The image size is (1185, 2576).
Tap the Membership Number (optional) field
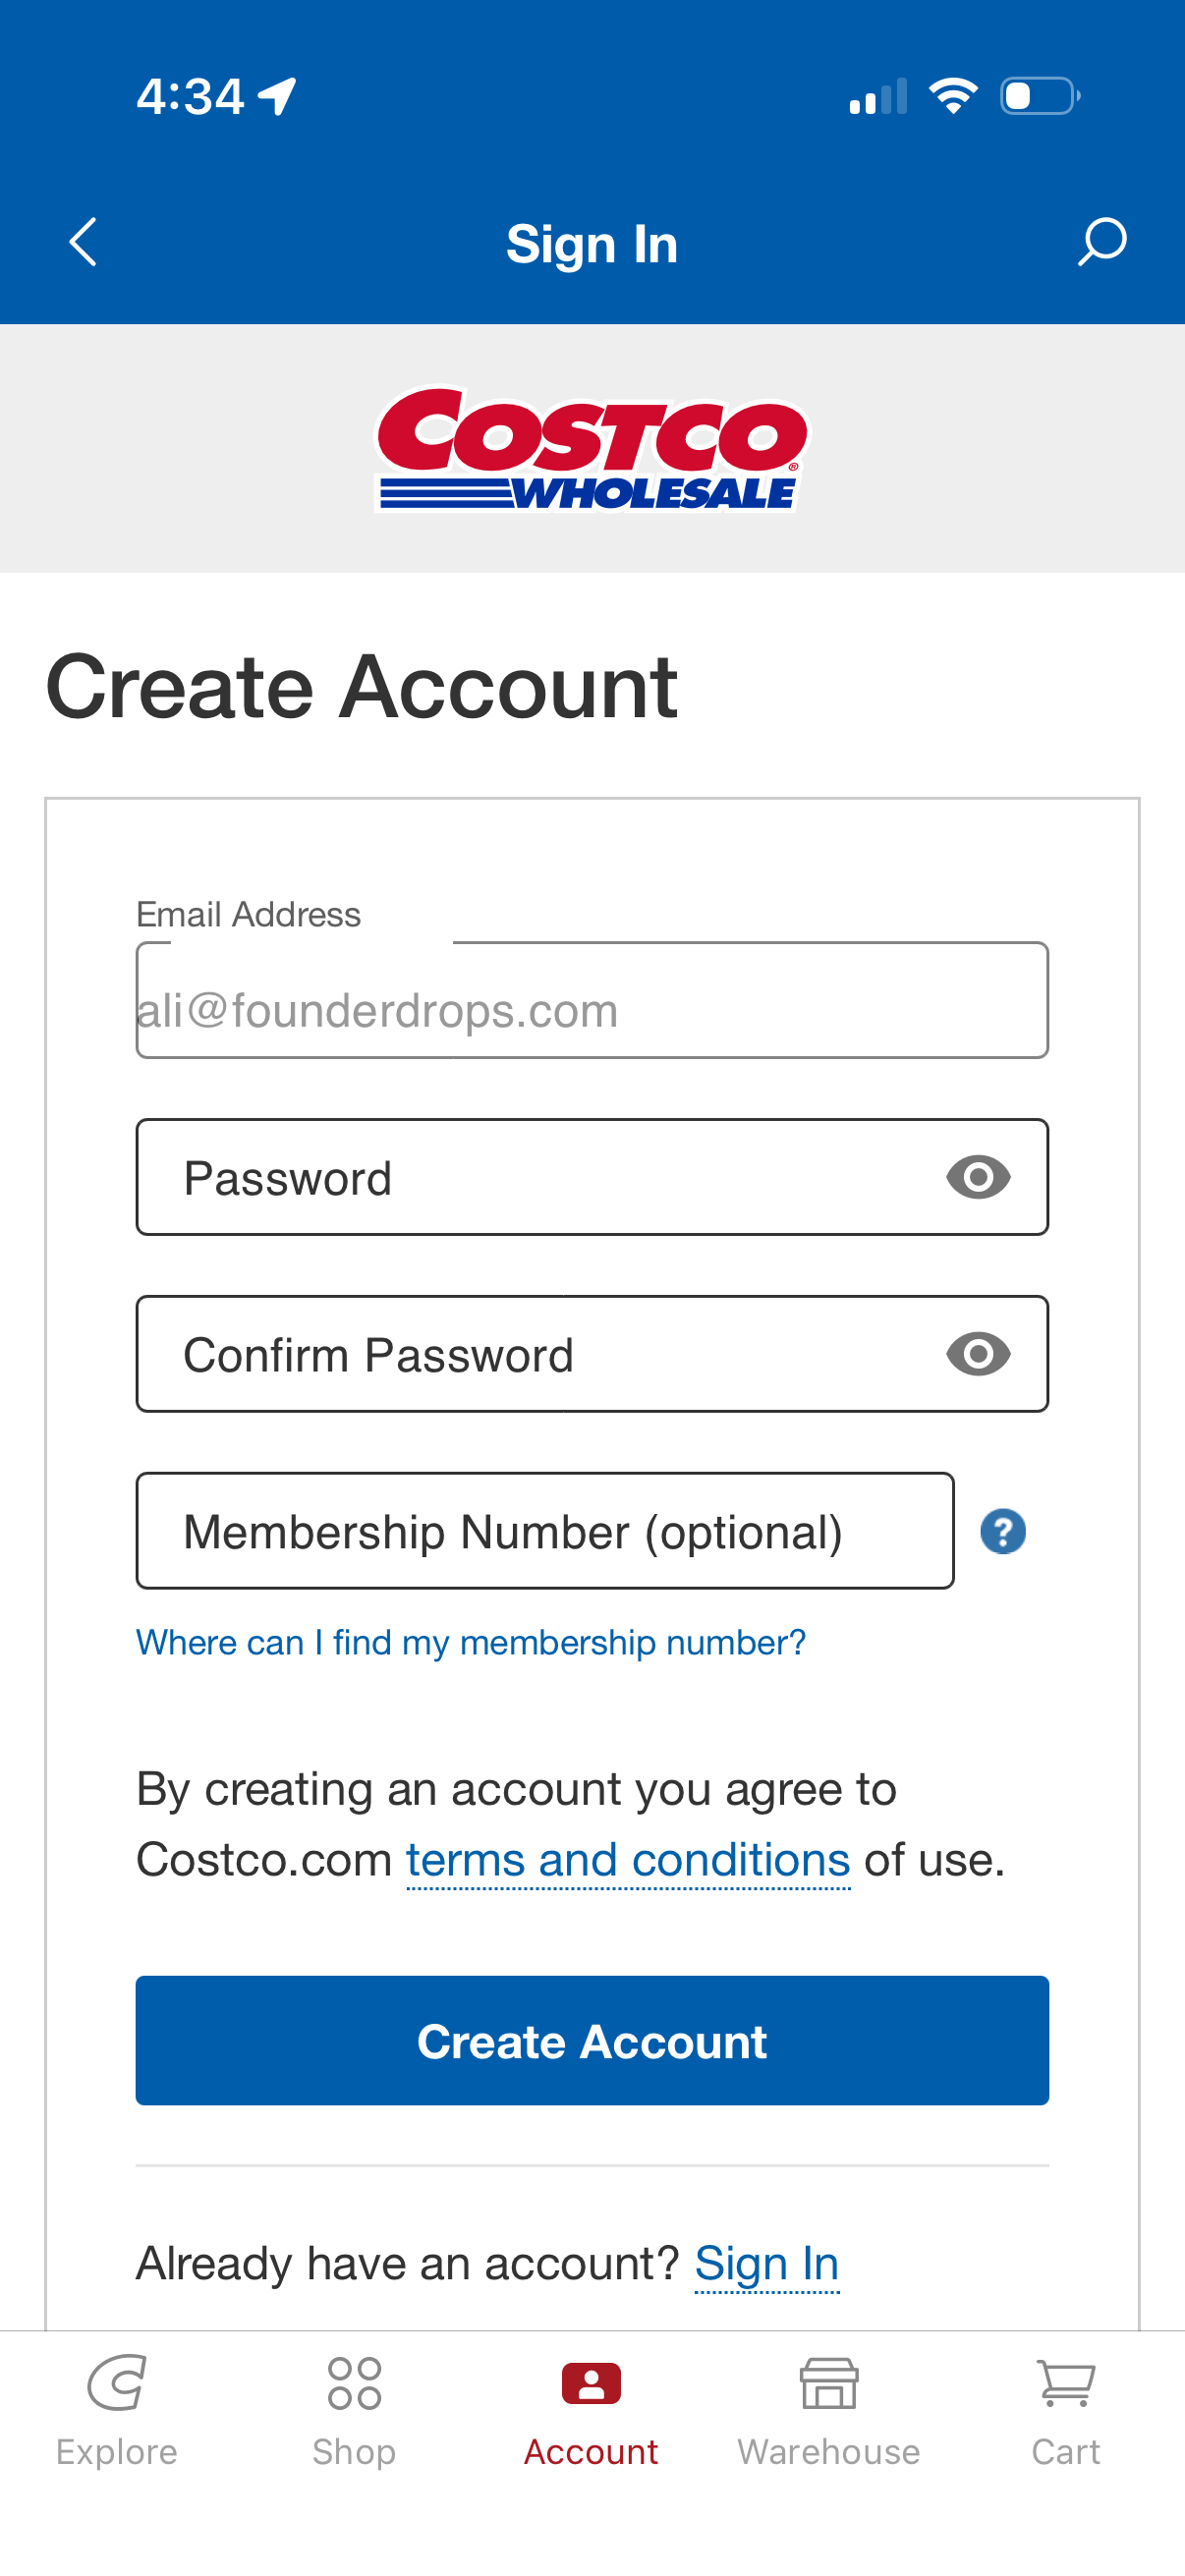click(x=545, y=1531)
